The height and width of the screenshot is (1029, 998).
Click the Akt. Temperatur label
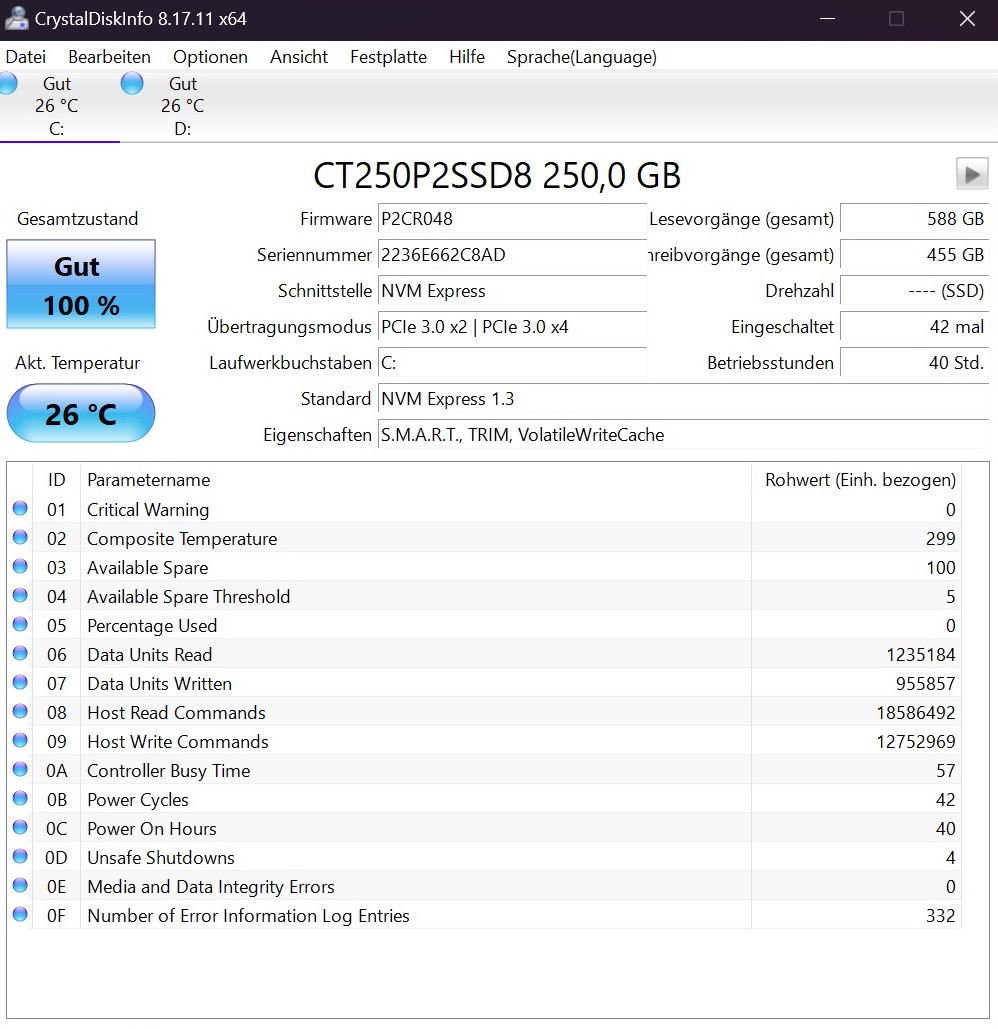pos(77,363)
